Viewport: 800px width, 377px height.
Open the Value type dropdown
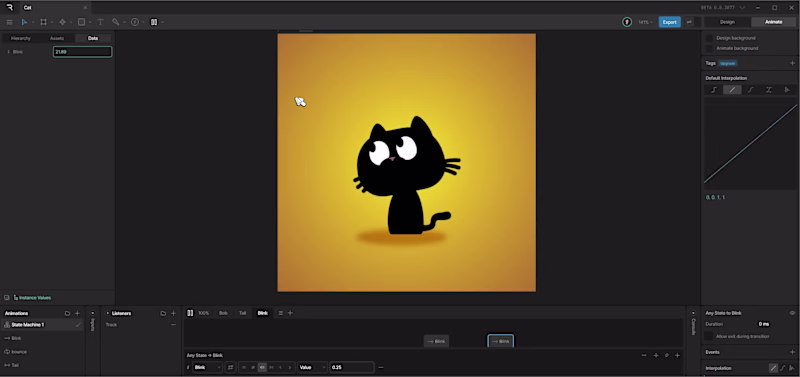[x=312, y=367]
